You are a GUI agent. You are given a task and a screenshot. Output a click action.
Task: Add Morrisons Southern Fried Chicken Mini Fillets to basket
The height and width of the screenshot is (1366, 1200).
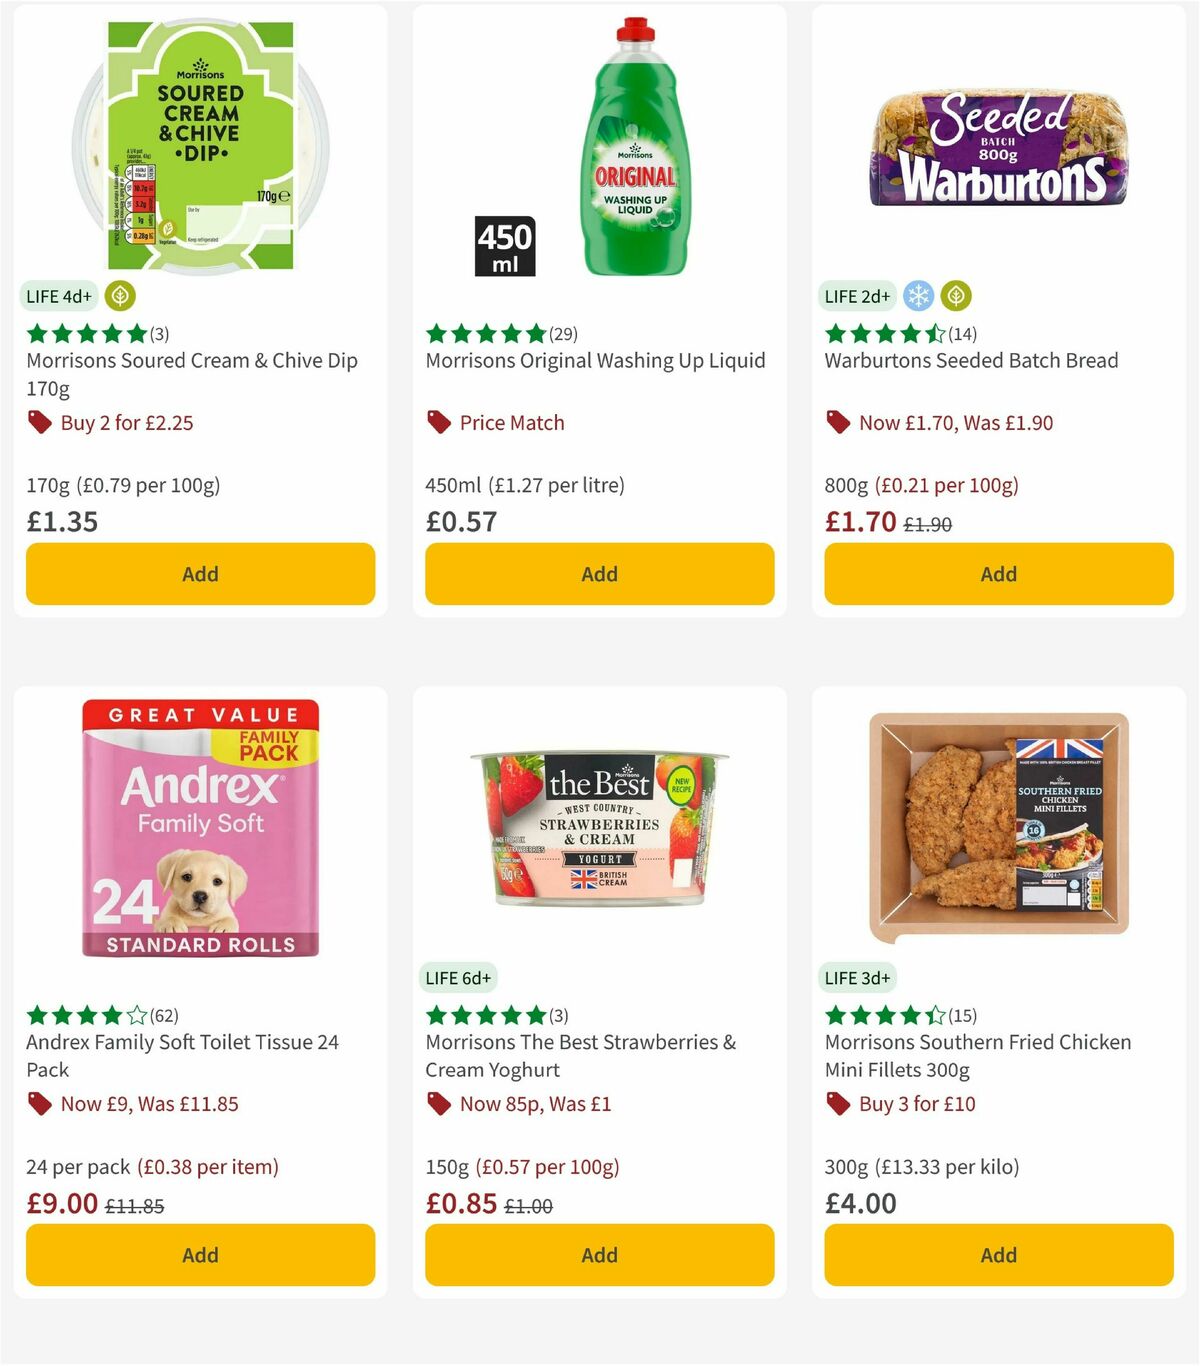(997, 1255)
